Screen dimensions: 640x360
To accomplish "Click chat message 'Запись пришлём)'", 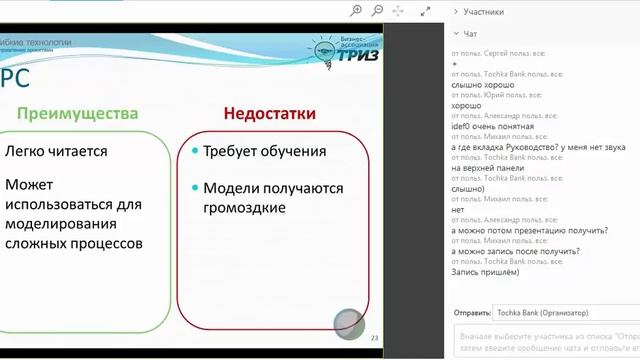I will click(x=485, y=272).
